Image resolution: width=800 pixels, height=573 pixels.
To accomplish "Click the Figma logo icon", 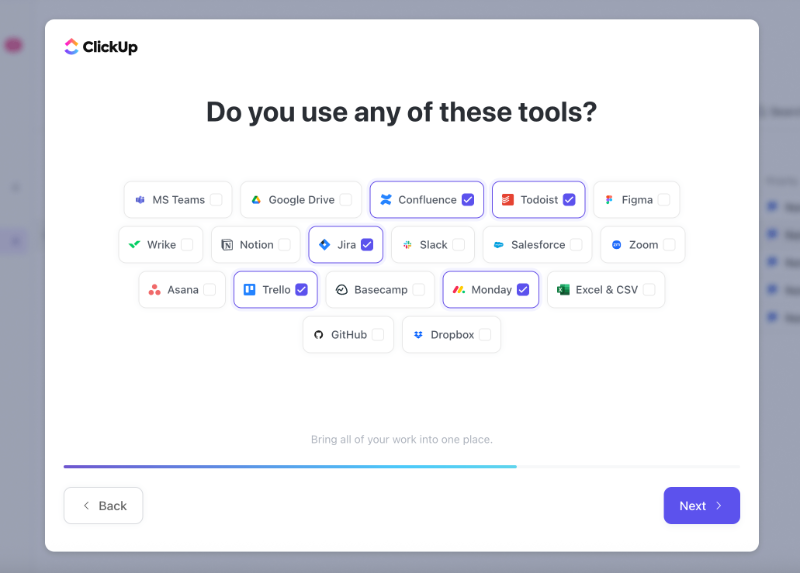I will pyautogui.click(x=609, y=200).
